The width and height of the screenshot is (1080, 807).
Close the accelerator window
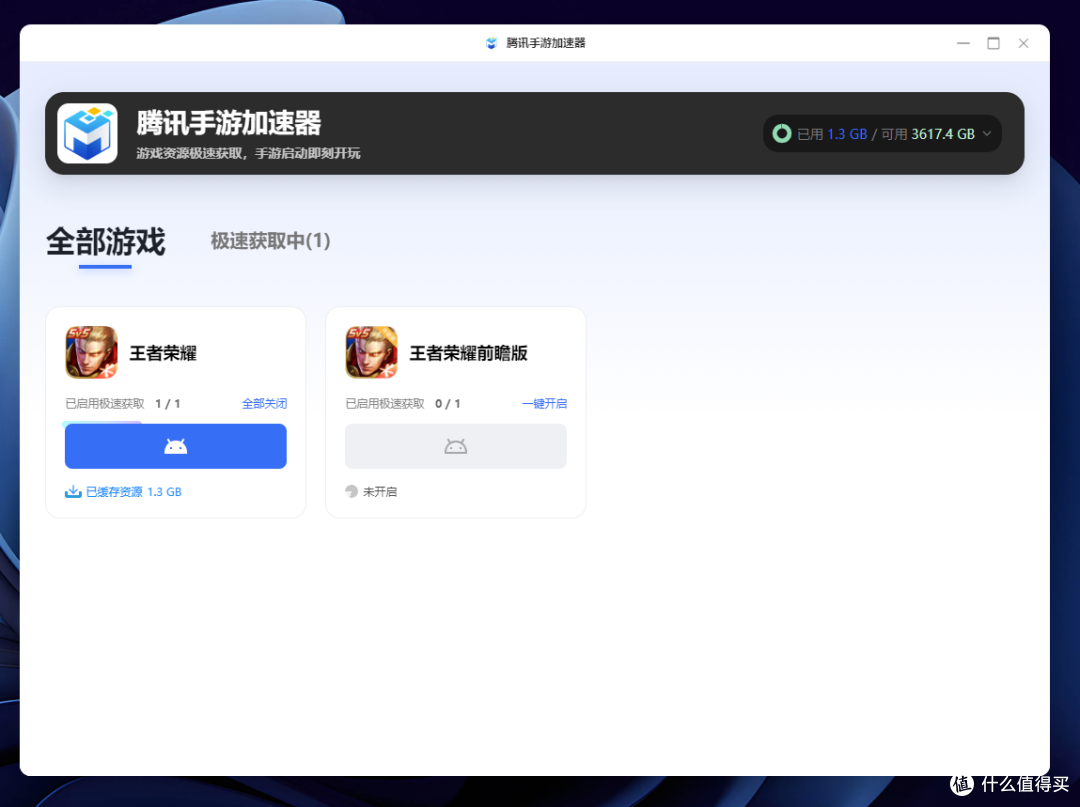coord(1024,43)
